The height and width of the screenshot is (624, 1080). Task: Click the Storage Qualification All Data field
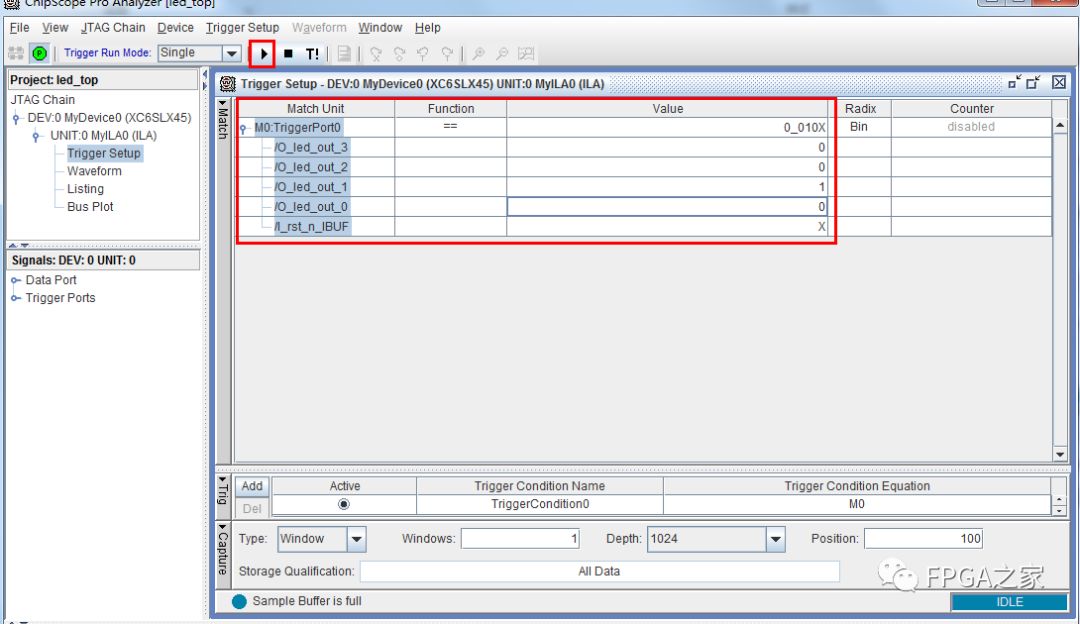pyautogui.click(x=599, y=571)
